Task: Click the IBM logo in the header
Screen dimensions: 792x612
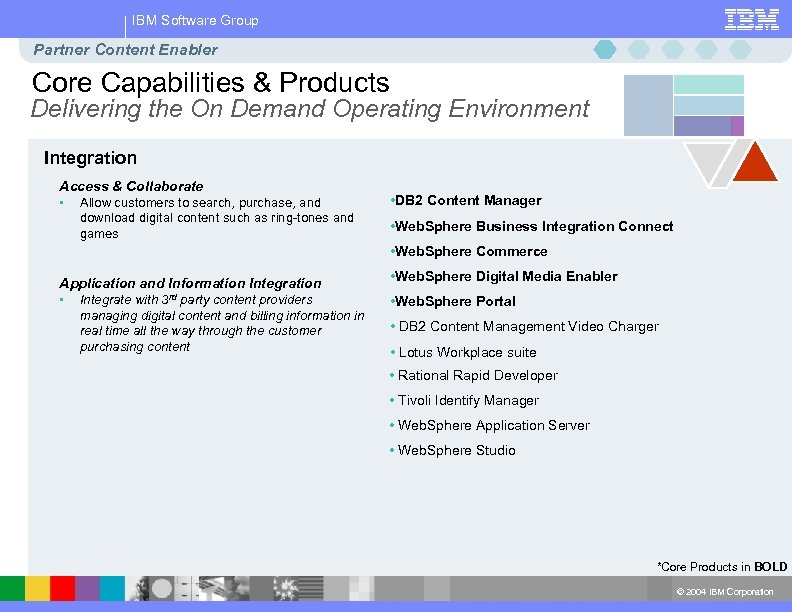Action: click(x=752, y=20)
